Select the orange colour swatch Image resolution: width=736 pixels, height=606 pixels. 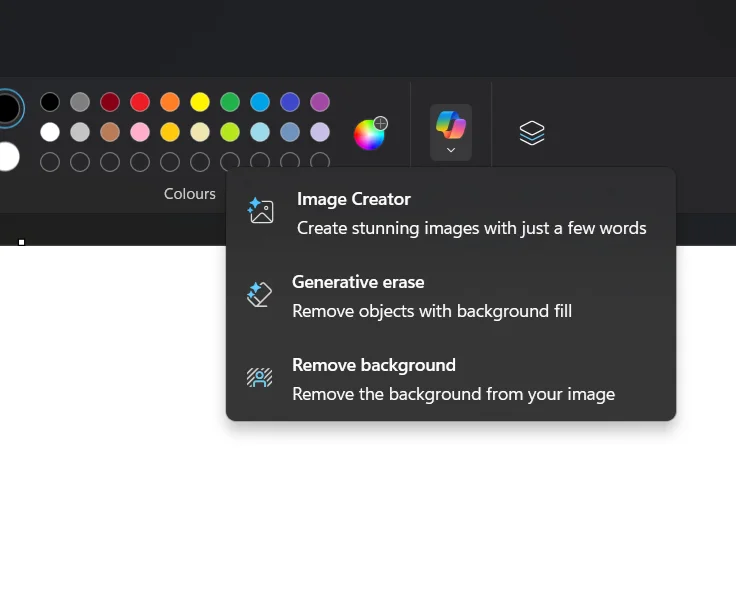pos(170,102)
